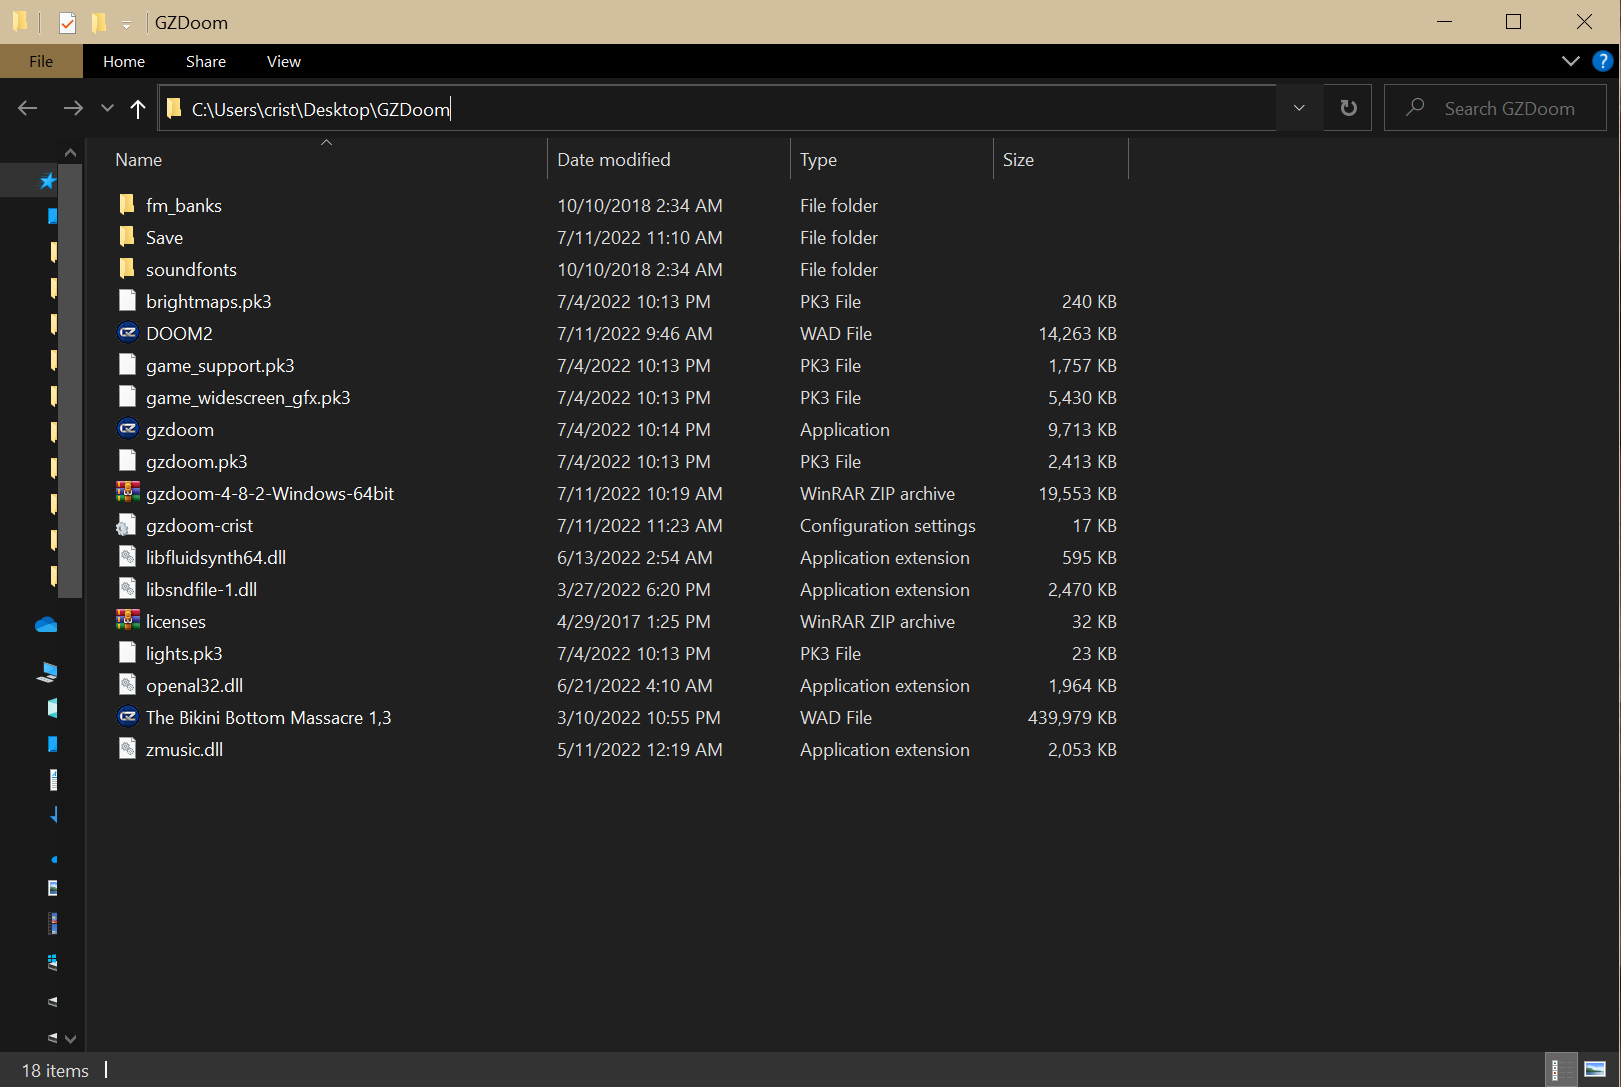The width and height of the screenshot is (1621, 1087).
Task: Open the Help question mark icon
Action: [x=1602, y=61]
